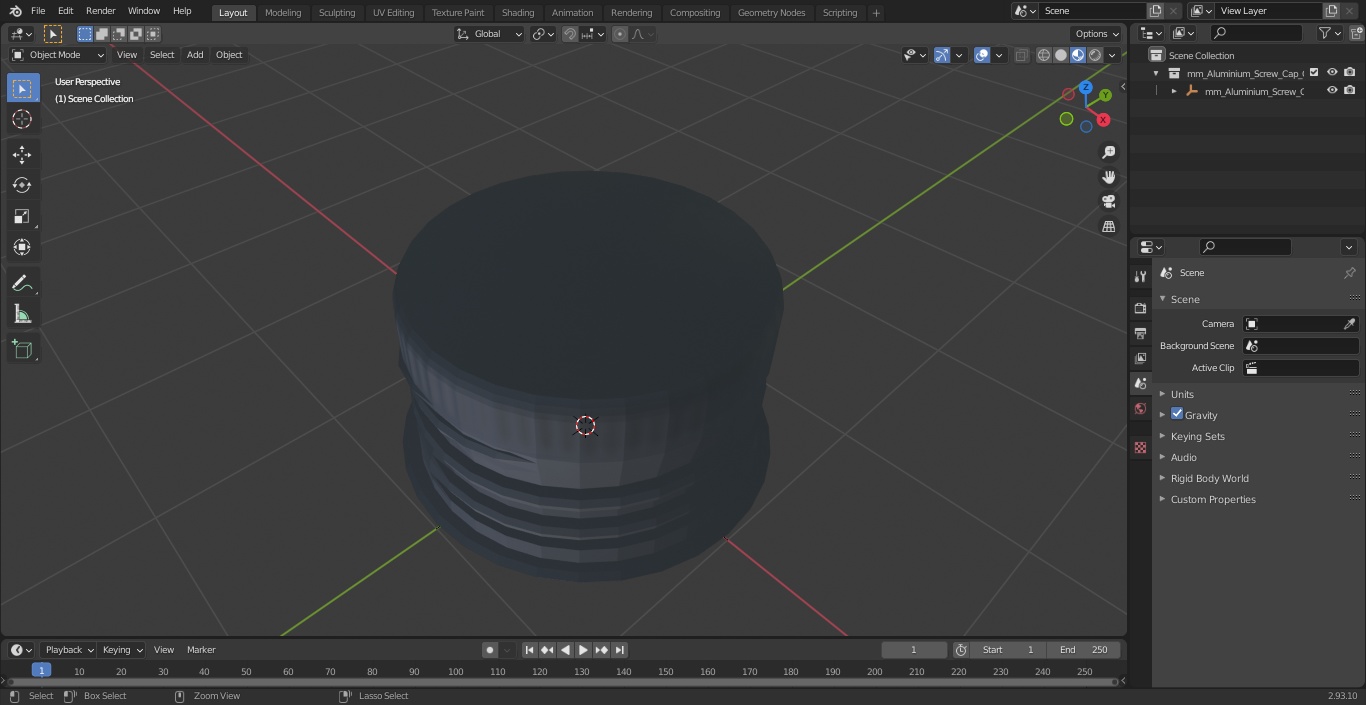Open the View Layer properties tab
1366x705 pixels.
click(x=1140, y=358)
